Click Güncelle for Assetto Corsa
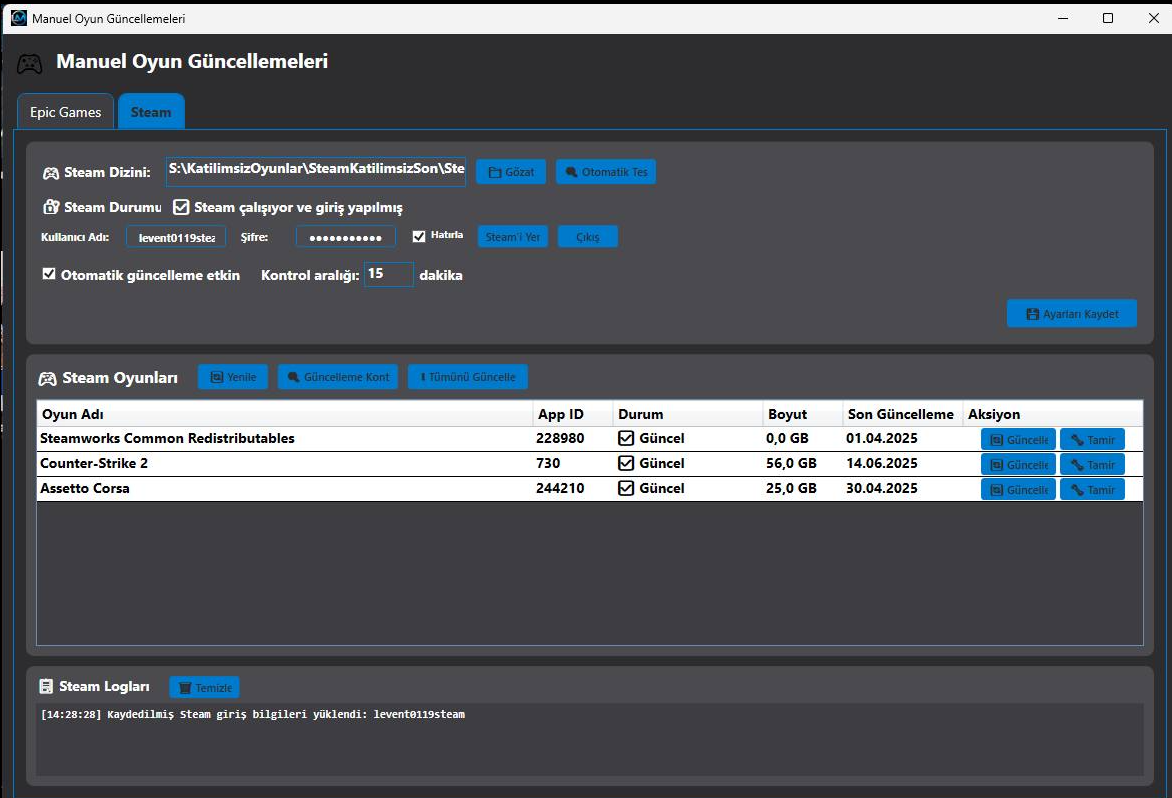Screen dimensions: 1172x798 [1018, 489]
